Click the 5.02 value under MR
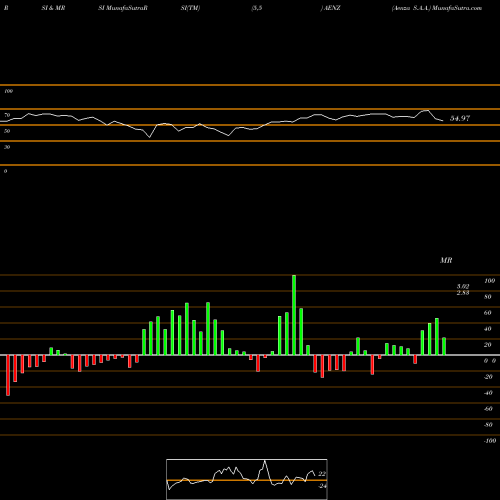Screen dimensions: 500x500 [463, 287]
